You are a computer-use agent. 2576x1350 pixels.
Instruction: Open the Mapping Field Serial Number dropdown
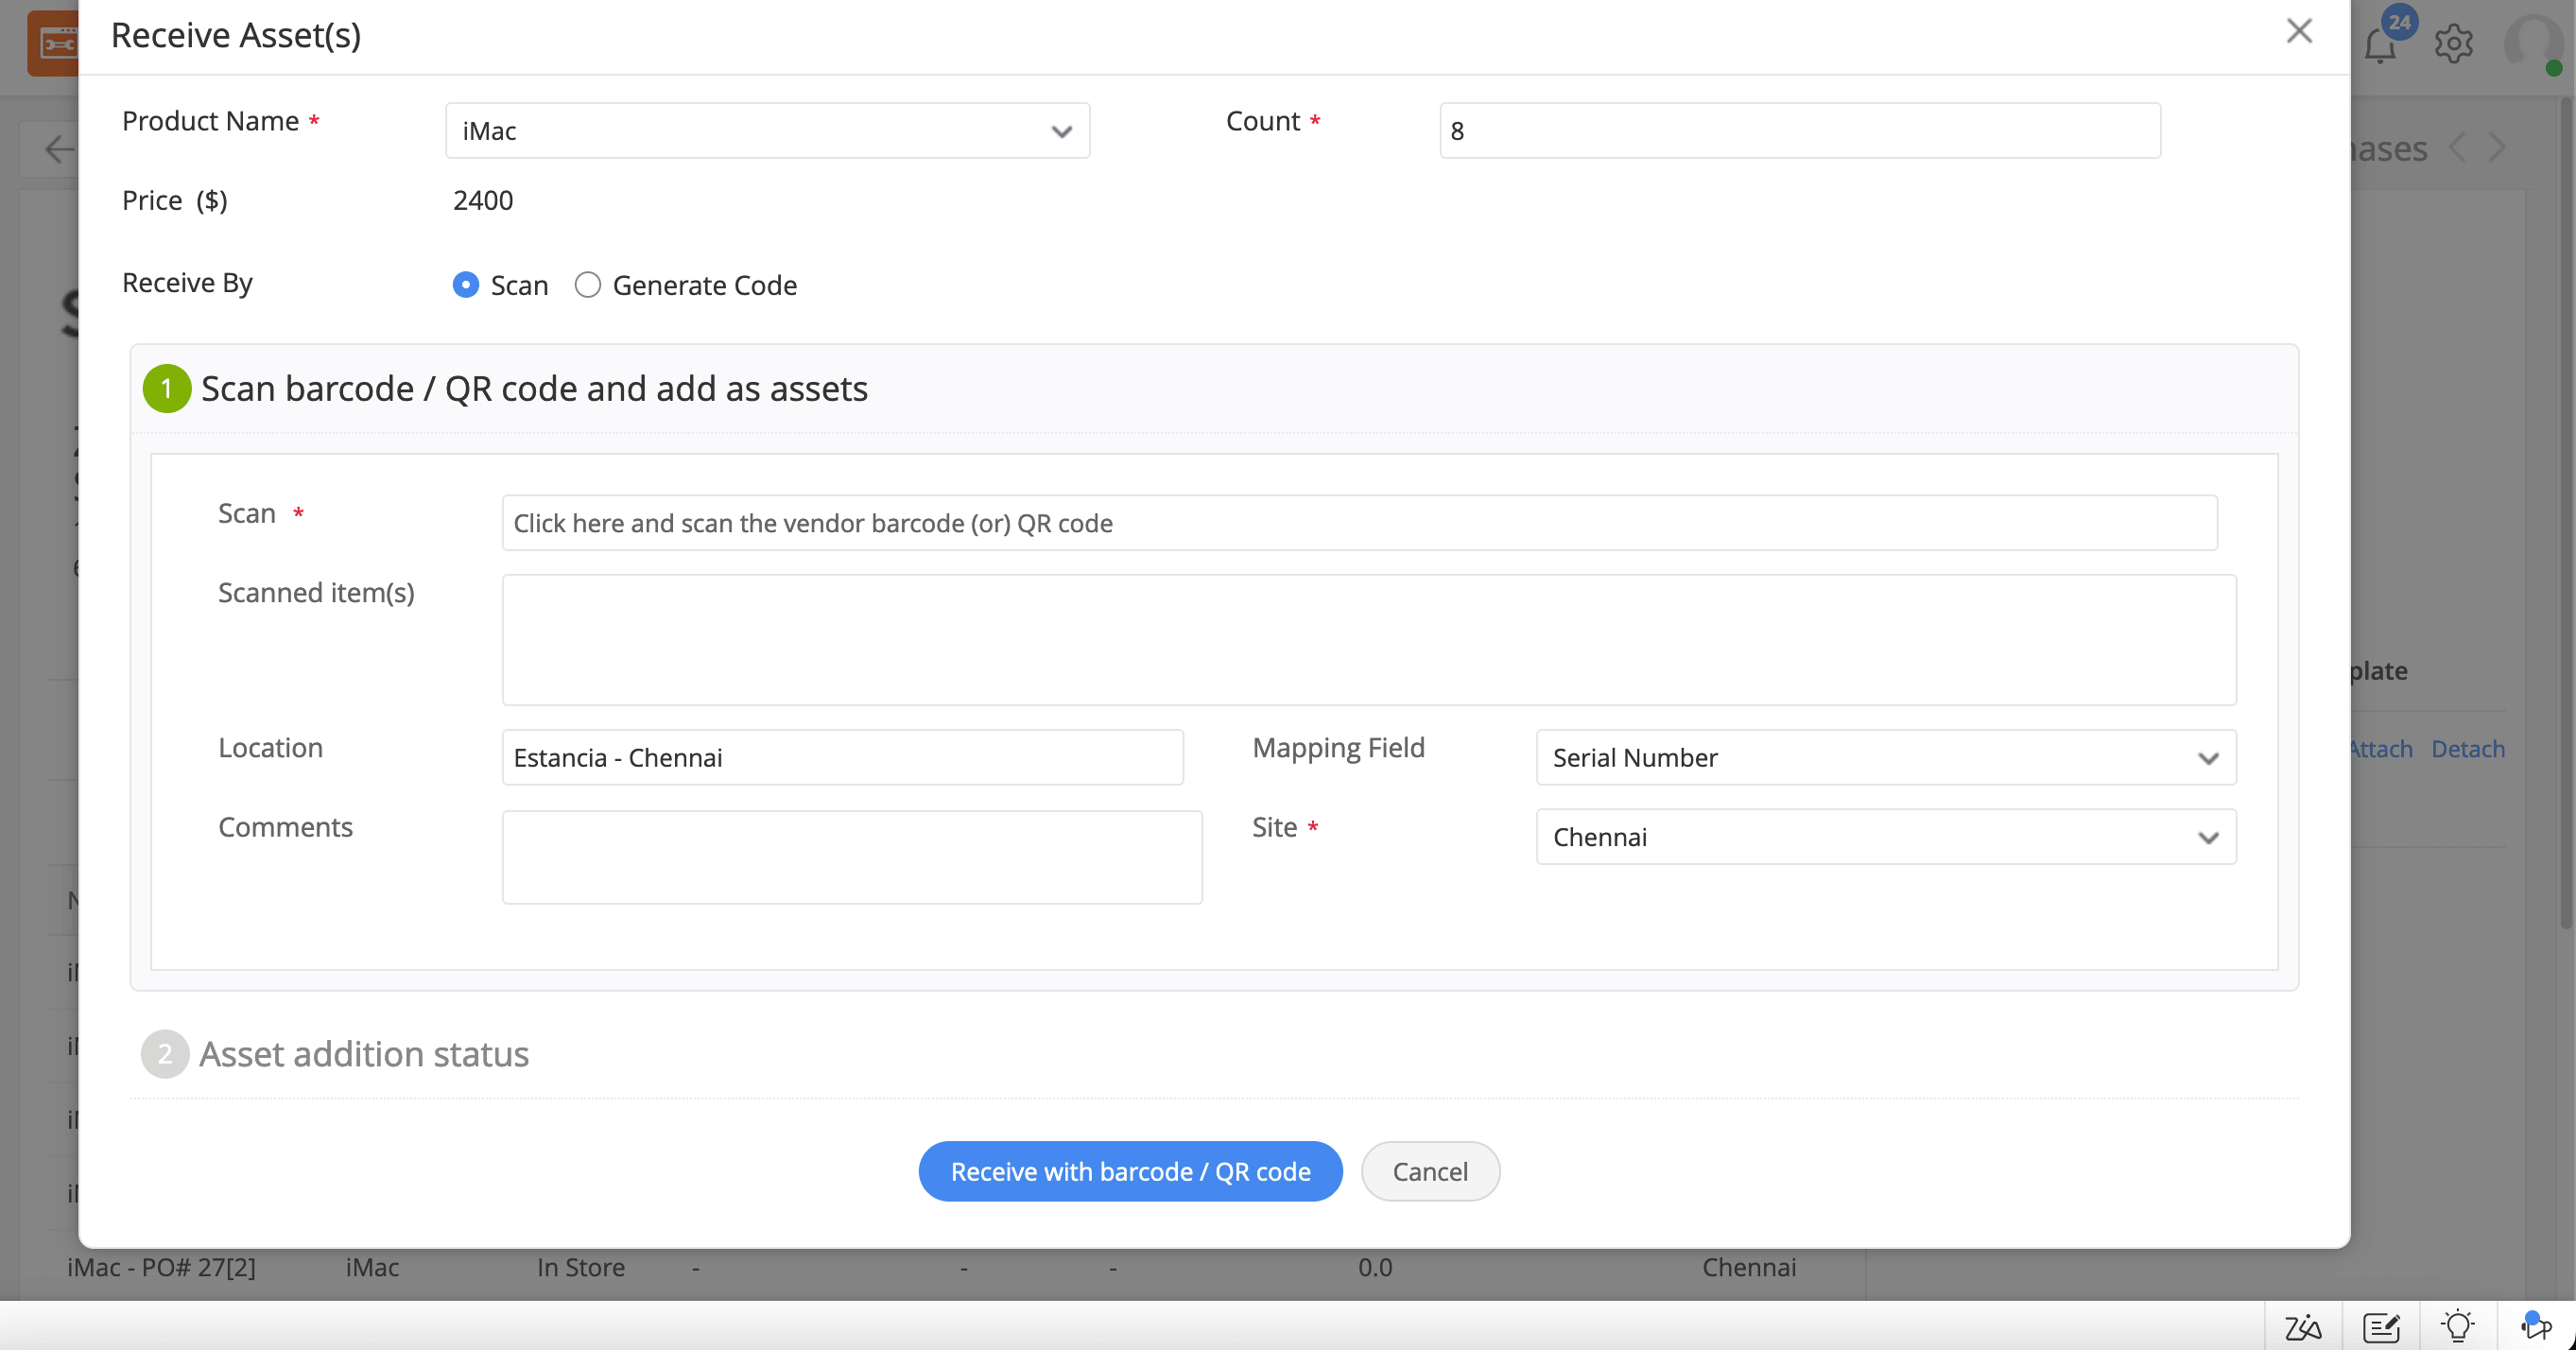(1885, 758)
